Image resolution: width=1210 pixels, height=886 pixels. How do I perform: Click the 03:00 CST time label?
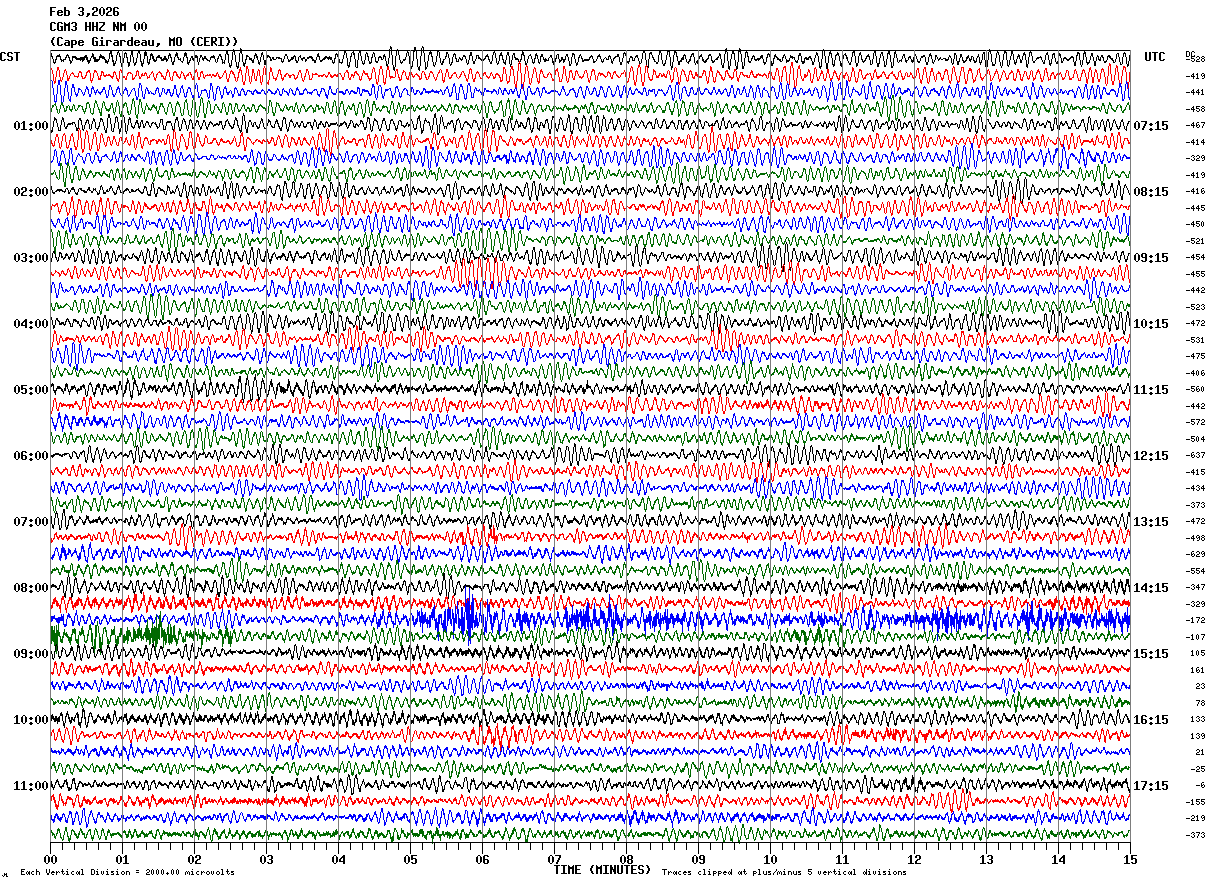click(31, 258)
